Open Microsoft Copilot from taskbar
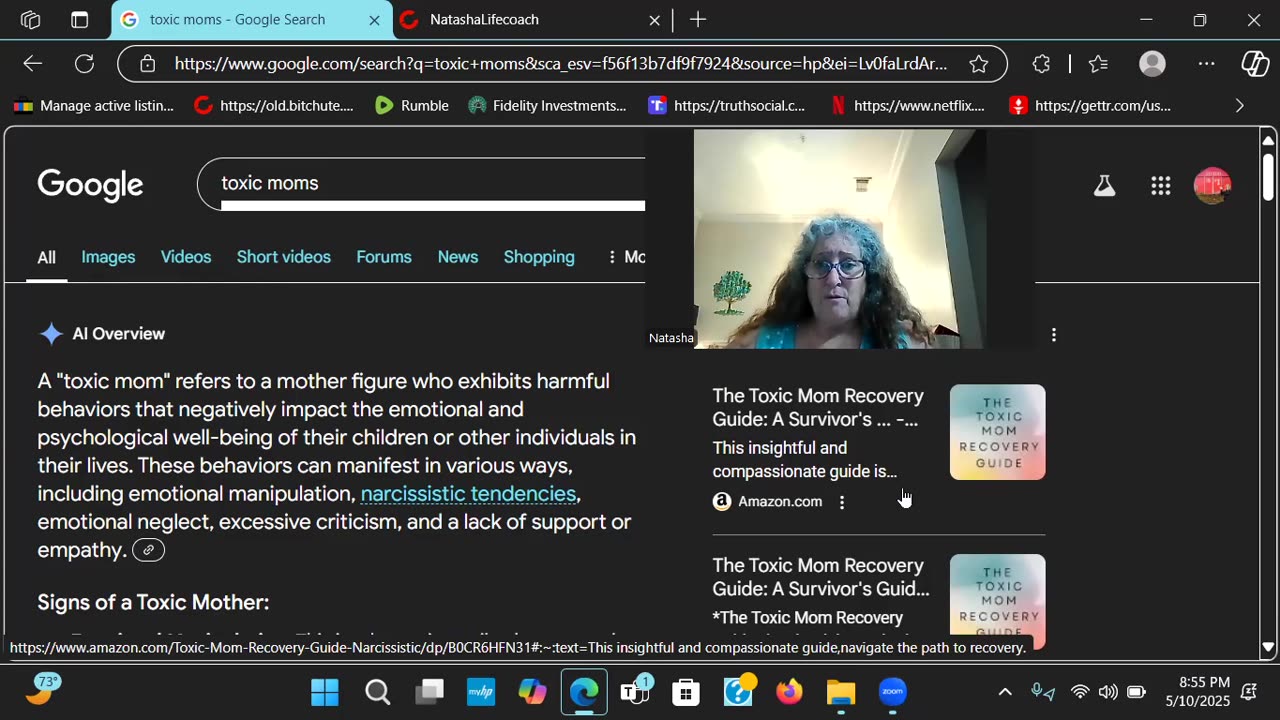This screenshot has height=720, width=1280. (x=532, y=692)
